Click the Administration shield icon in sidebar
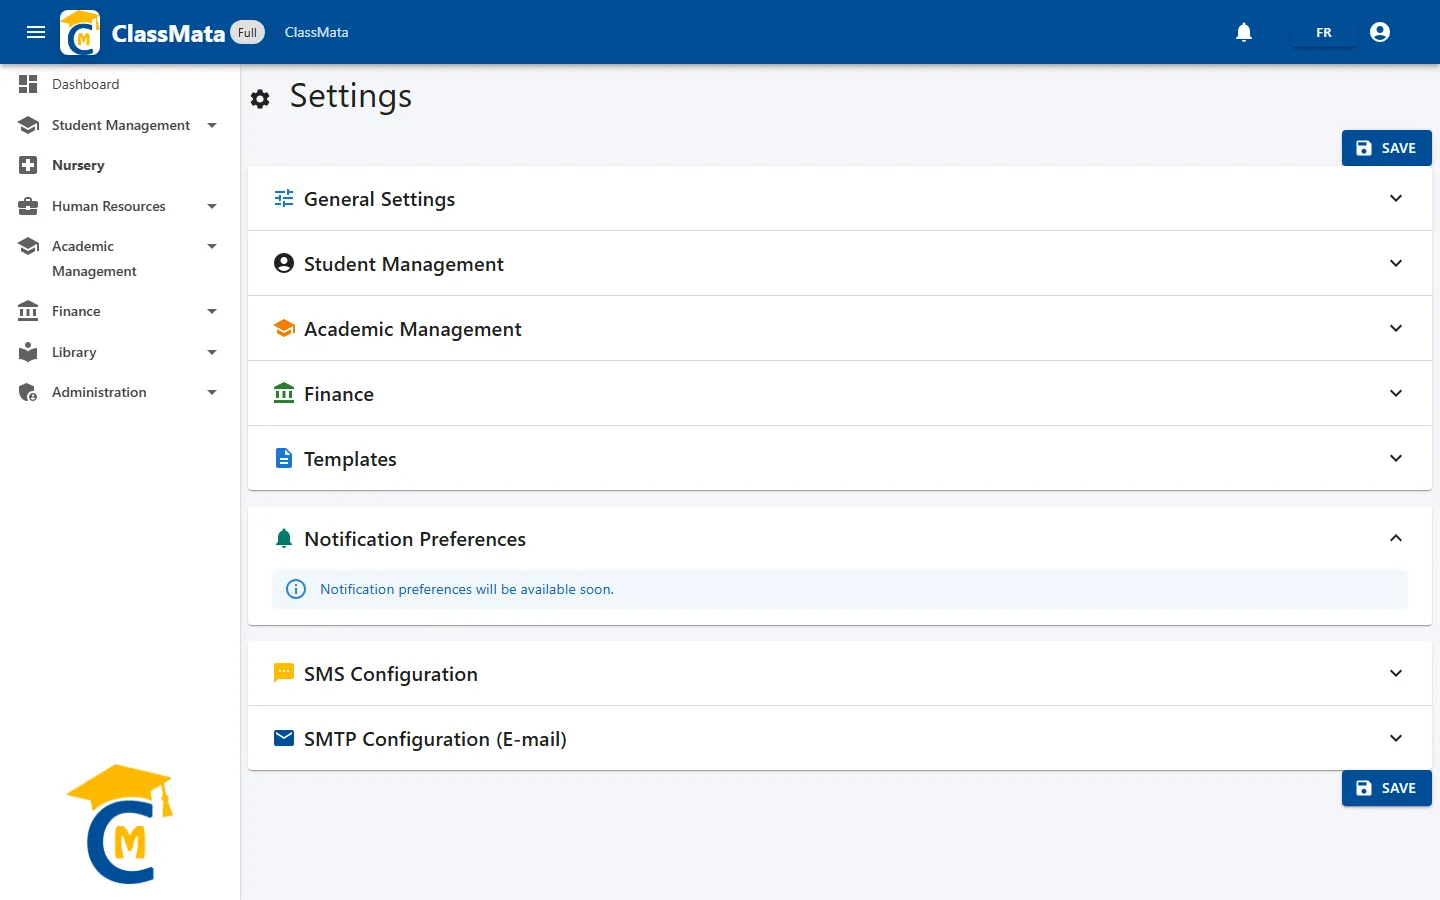1440x900 pixels. tap(28, 392)
